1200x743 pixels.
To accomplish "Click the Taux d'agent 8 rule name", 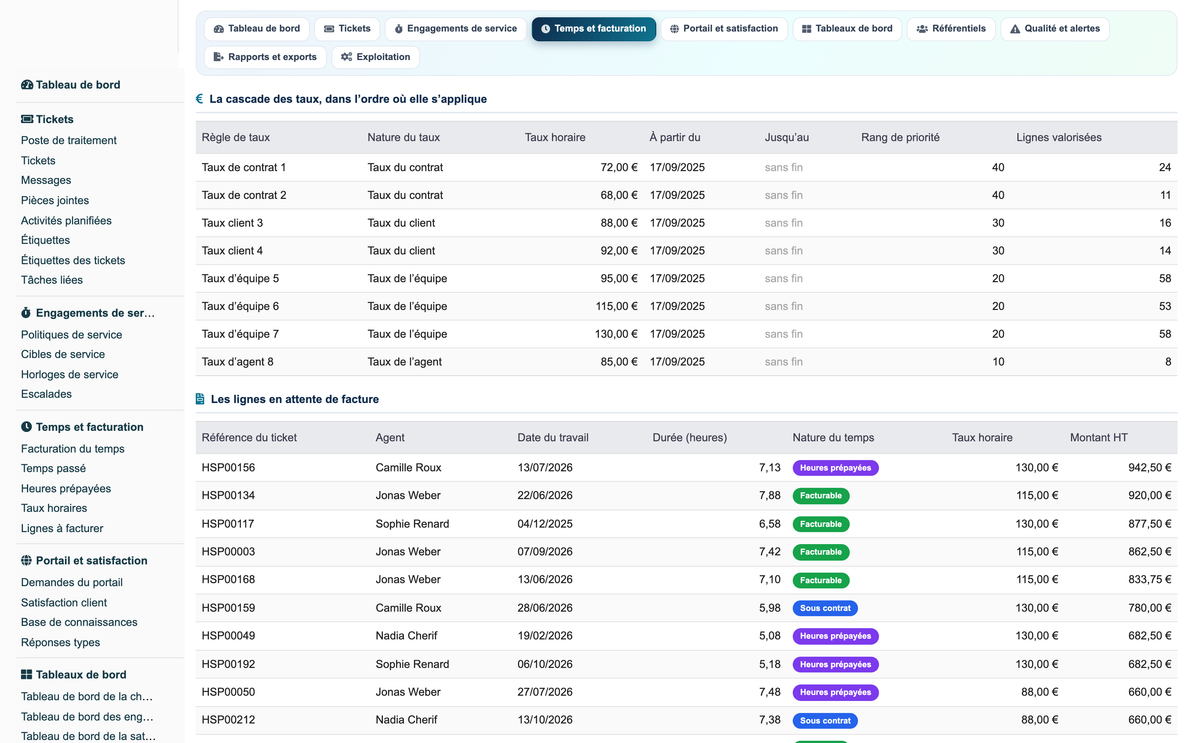I will [237, 362].
